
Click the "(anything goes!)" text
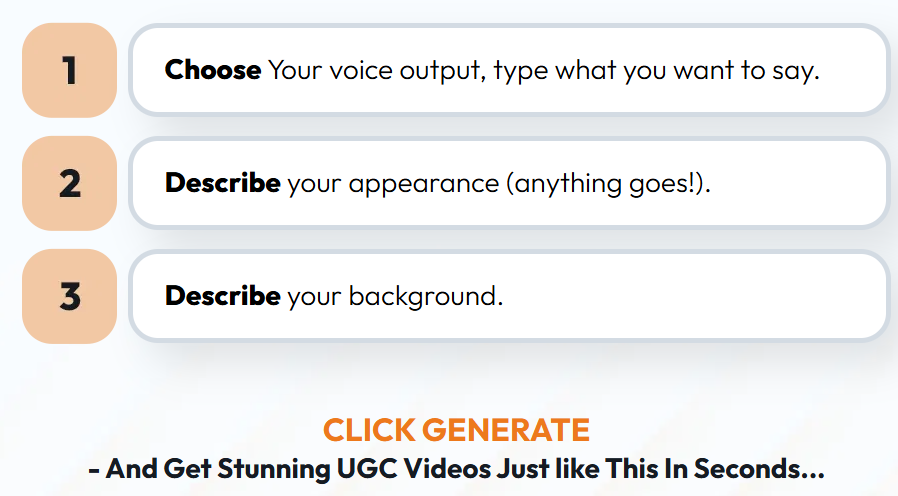tap(612, 184)
